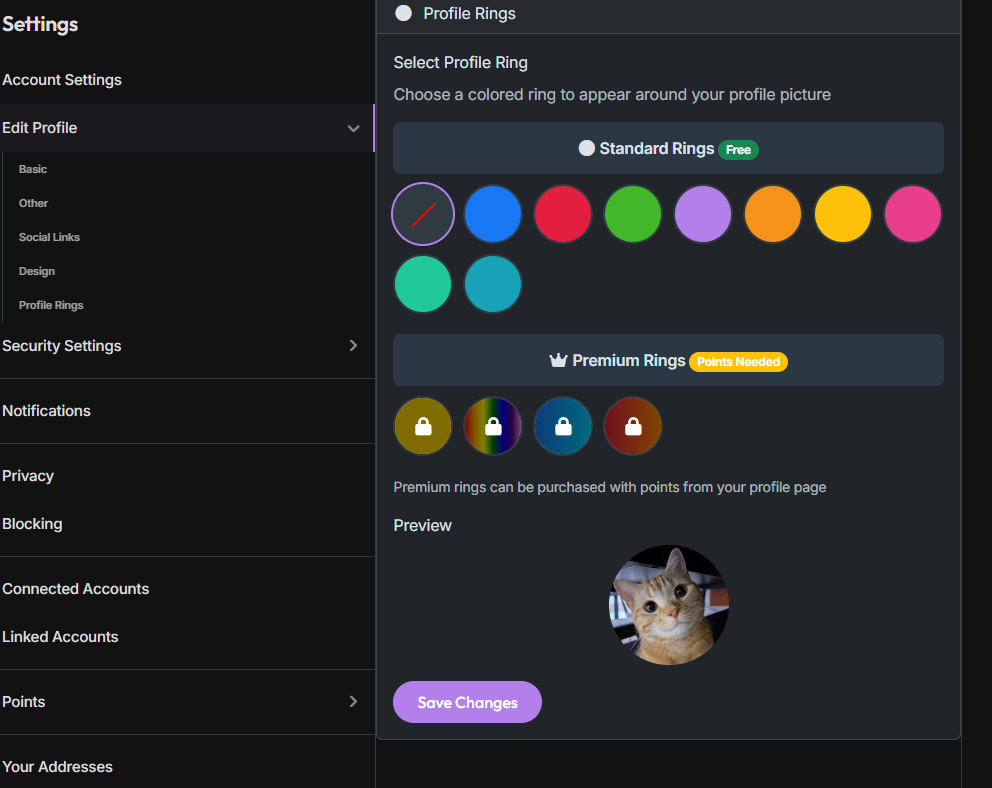Screen dimensions: 992x788
Task: Click the green Free badge
Action: [738, 150]
